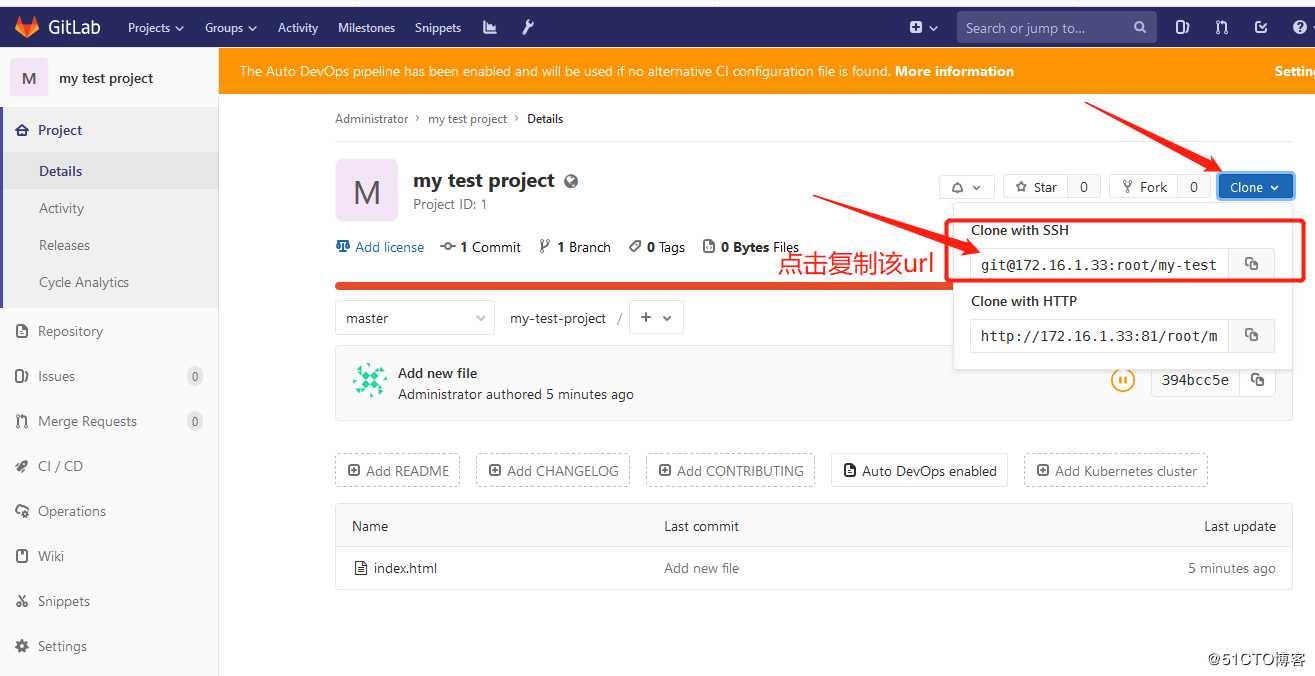Select Project in the sidebar

click(x=111, y=130)
